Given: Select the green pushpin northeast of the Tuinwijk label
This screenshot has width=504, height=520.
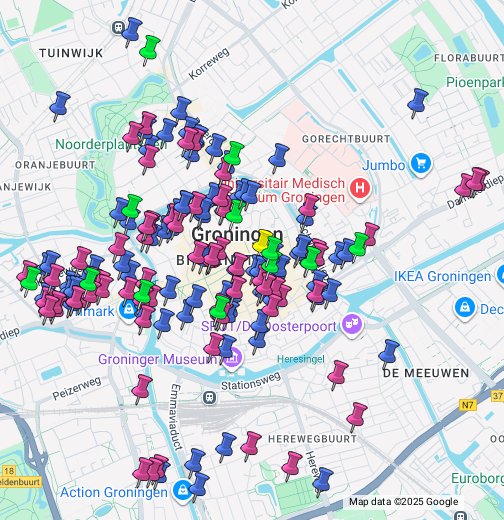Looking at the screenshot, I should point(149,50).
